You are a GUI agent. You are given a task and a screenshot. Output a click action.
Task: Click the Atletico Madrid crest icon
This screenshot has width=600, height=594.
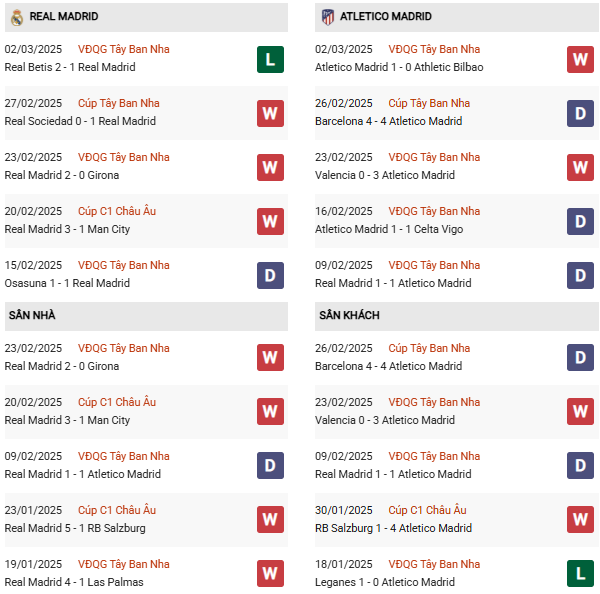click(327, 17)
